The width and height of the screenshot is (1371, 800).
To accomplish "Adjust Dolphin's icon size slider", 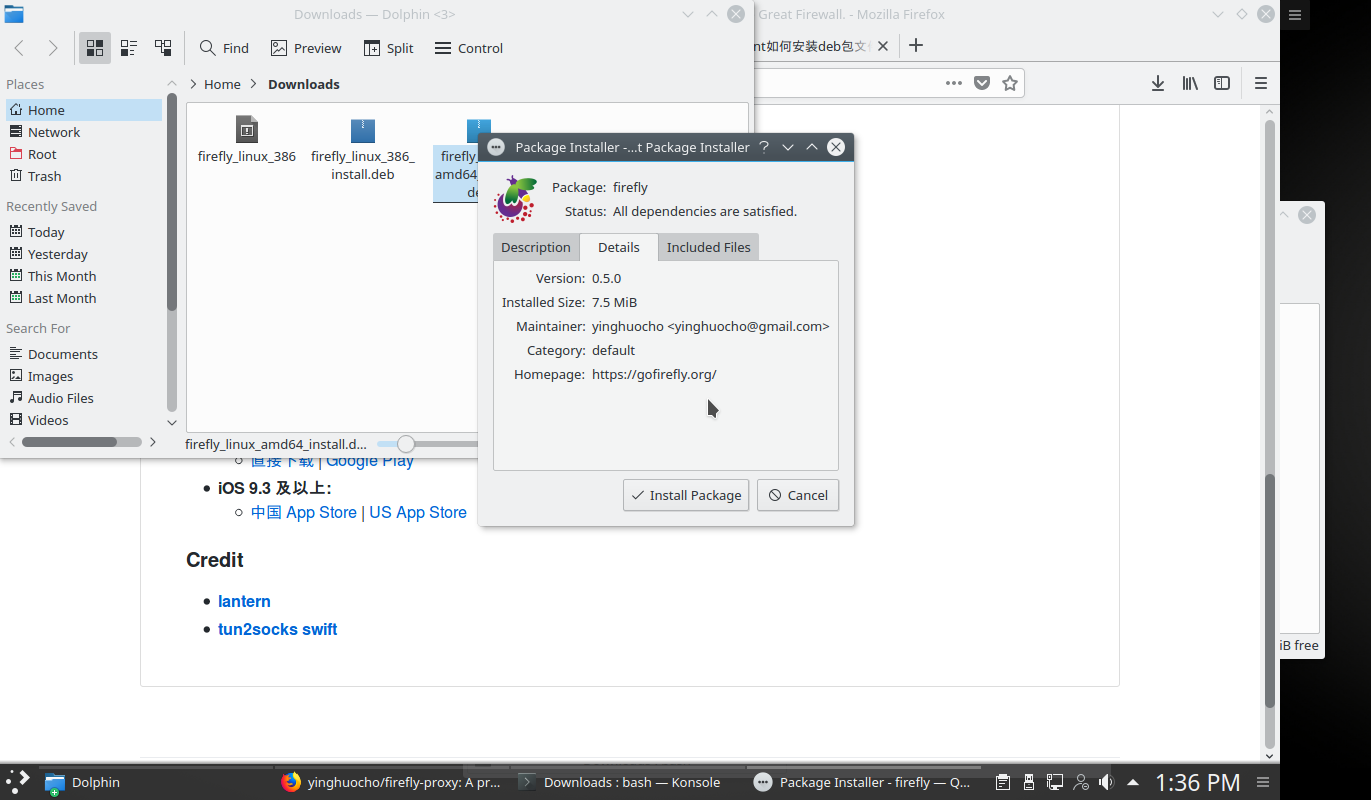I will point(404,443).
